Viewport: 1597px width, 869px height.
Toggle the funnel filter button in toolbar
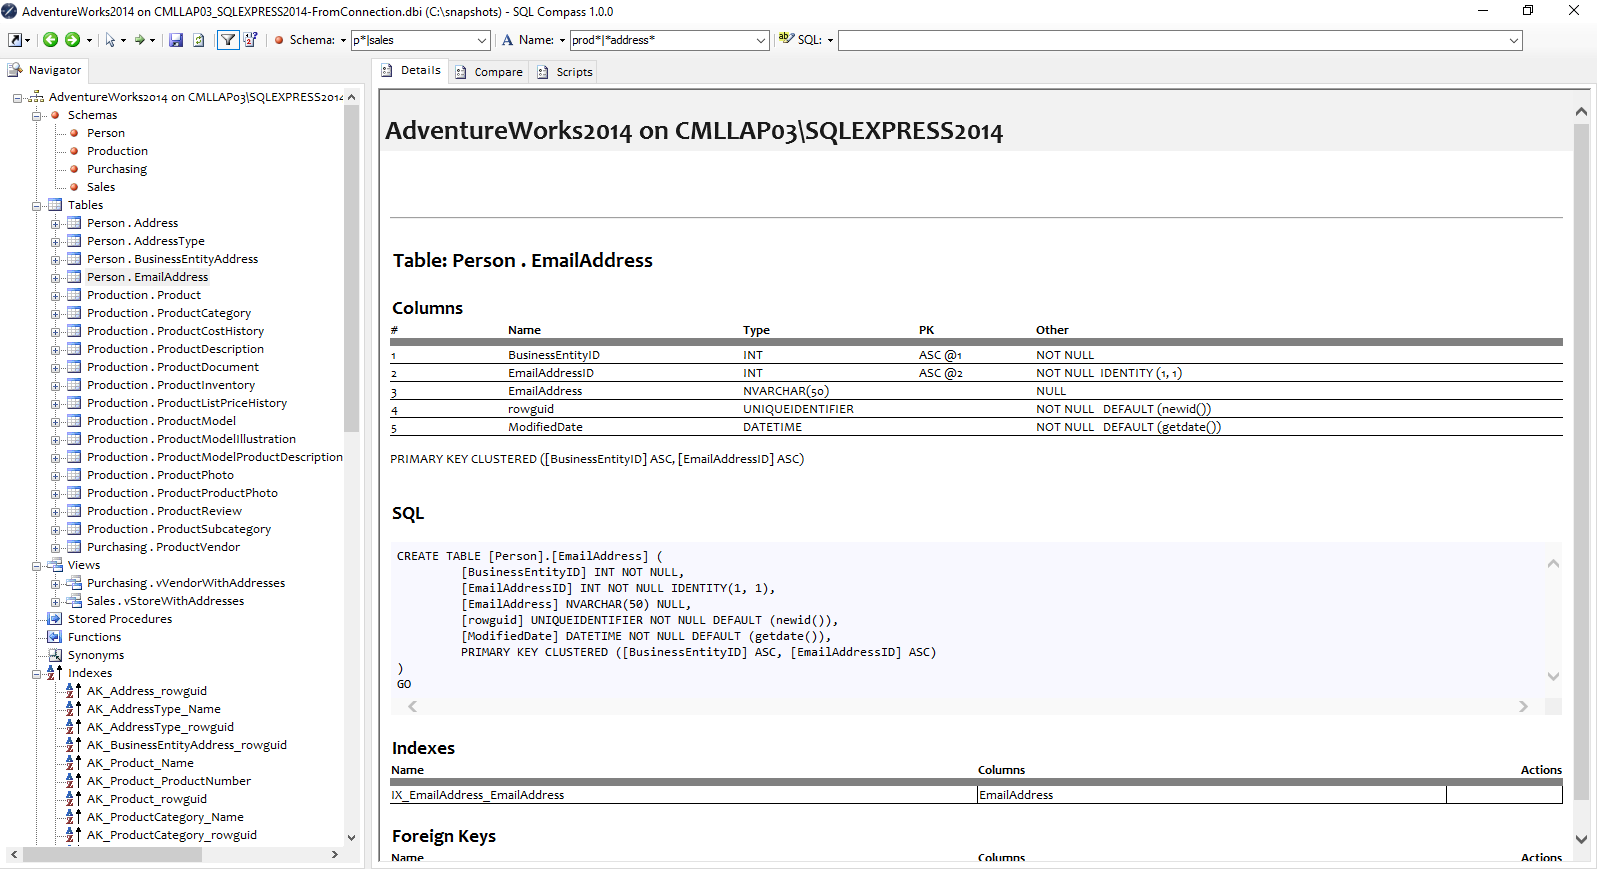[228, 40]
